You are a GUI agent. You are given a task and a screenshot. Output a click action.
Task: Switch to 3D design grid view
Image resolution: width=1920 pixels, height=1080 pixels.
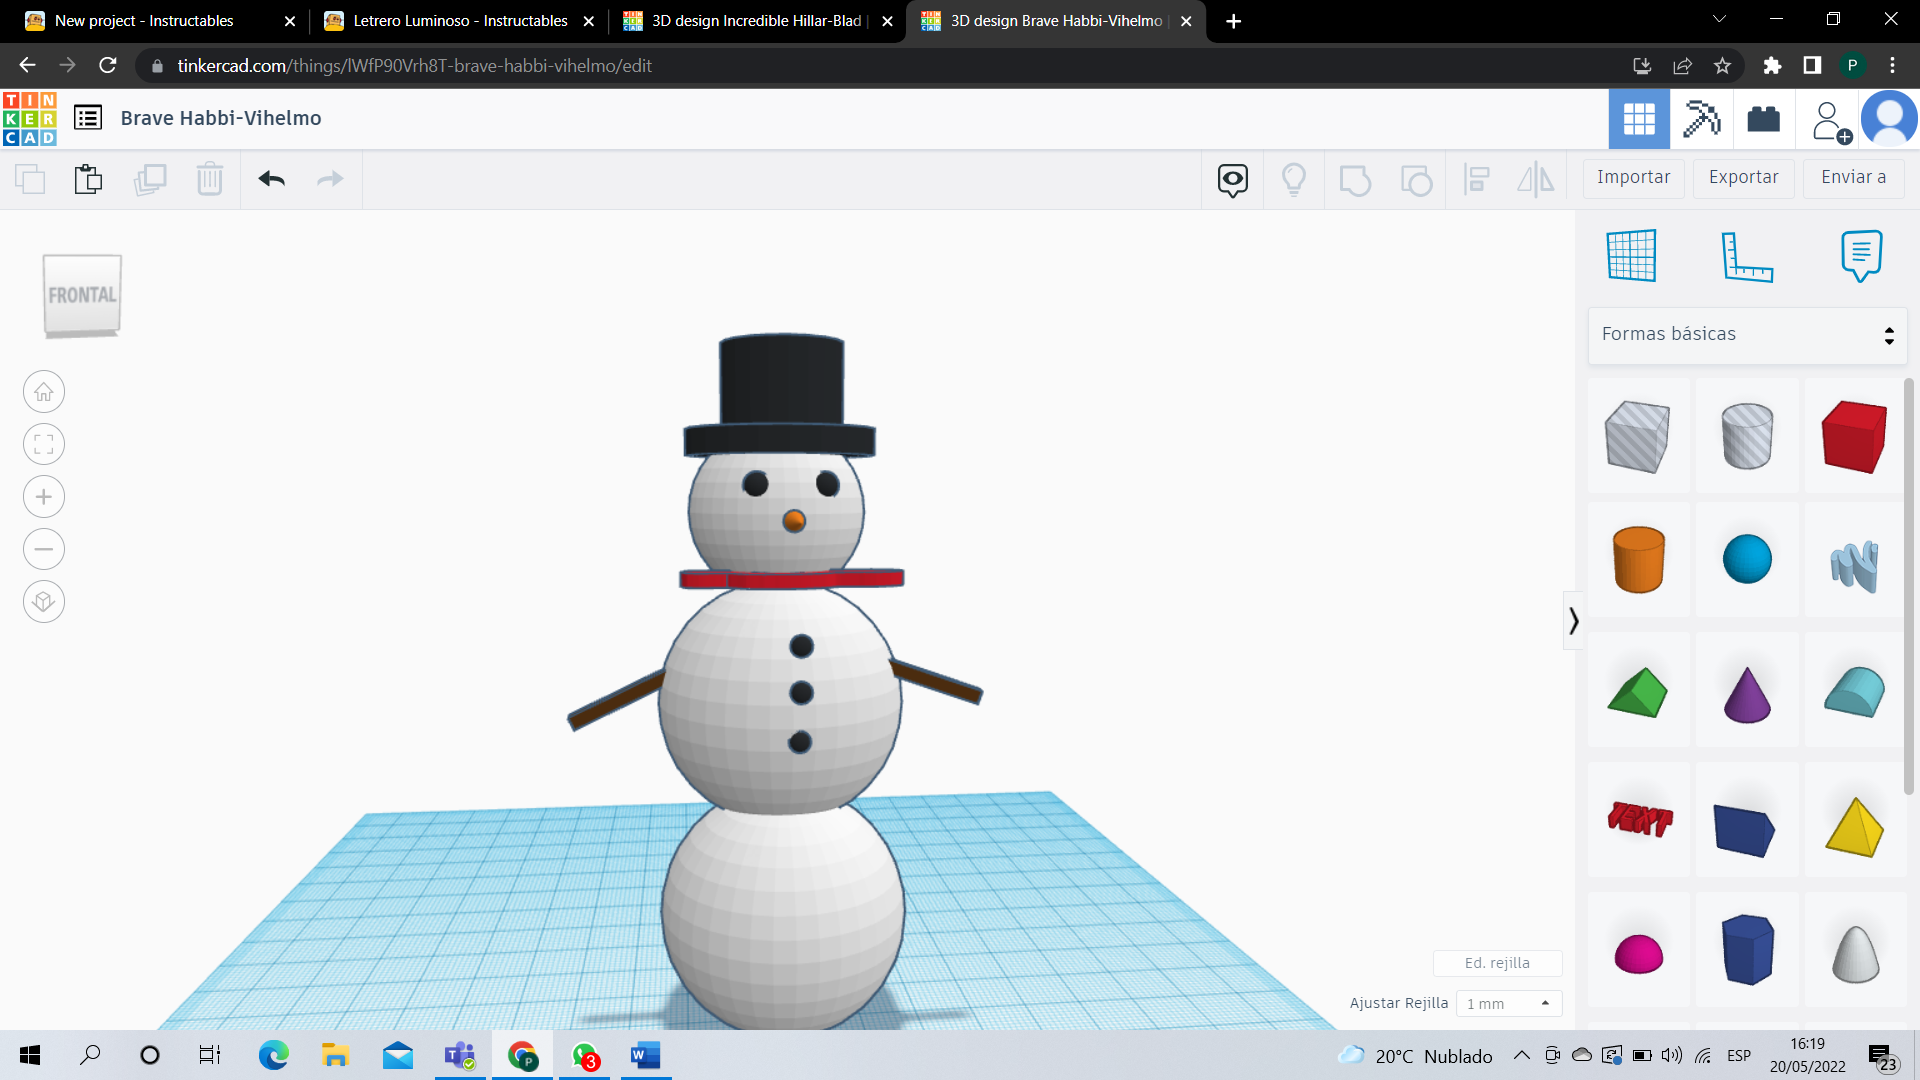pyautogui.click(x=1639, y=119)
